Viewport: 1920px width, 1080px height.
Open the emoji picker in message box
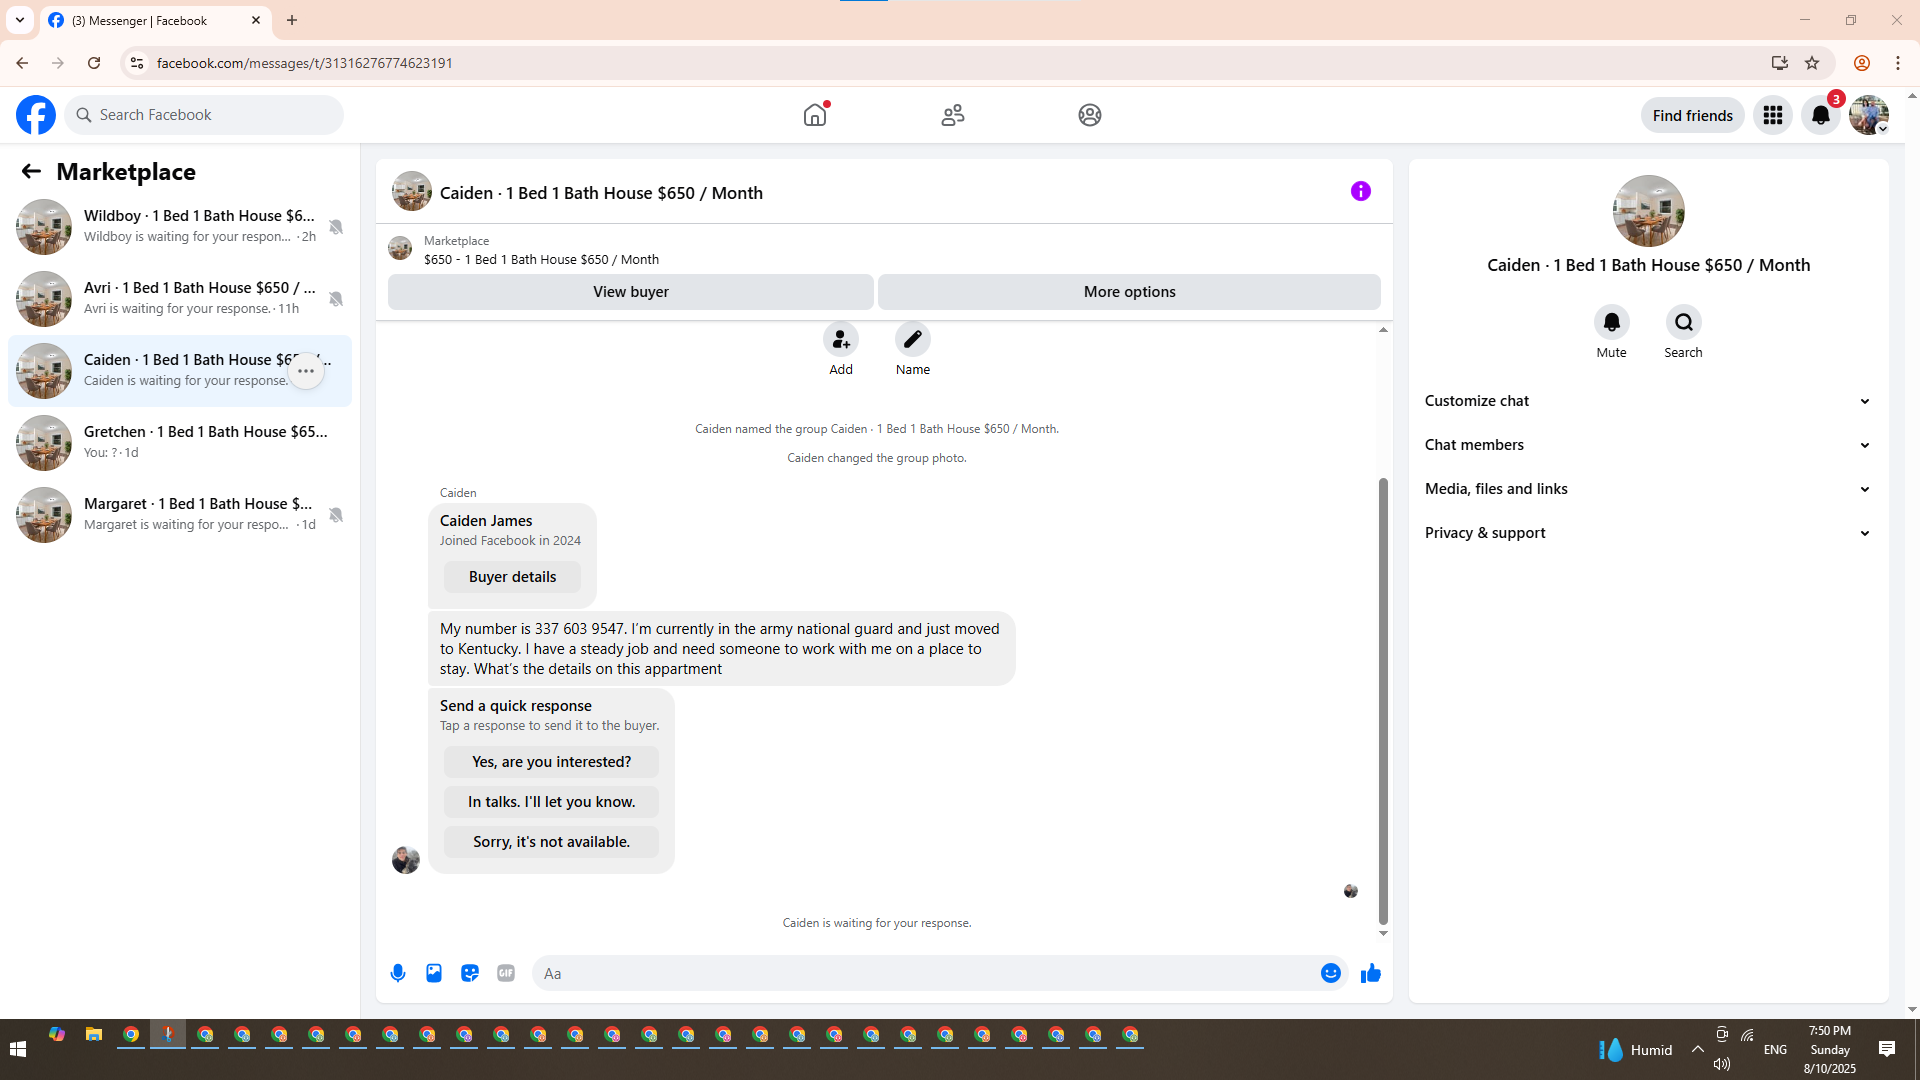(1330, 973)
